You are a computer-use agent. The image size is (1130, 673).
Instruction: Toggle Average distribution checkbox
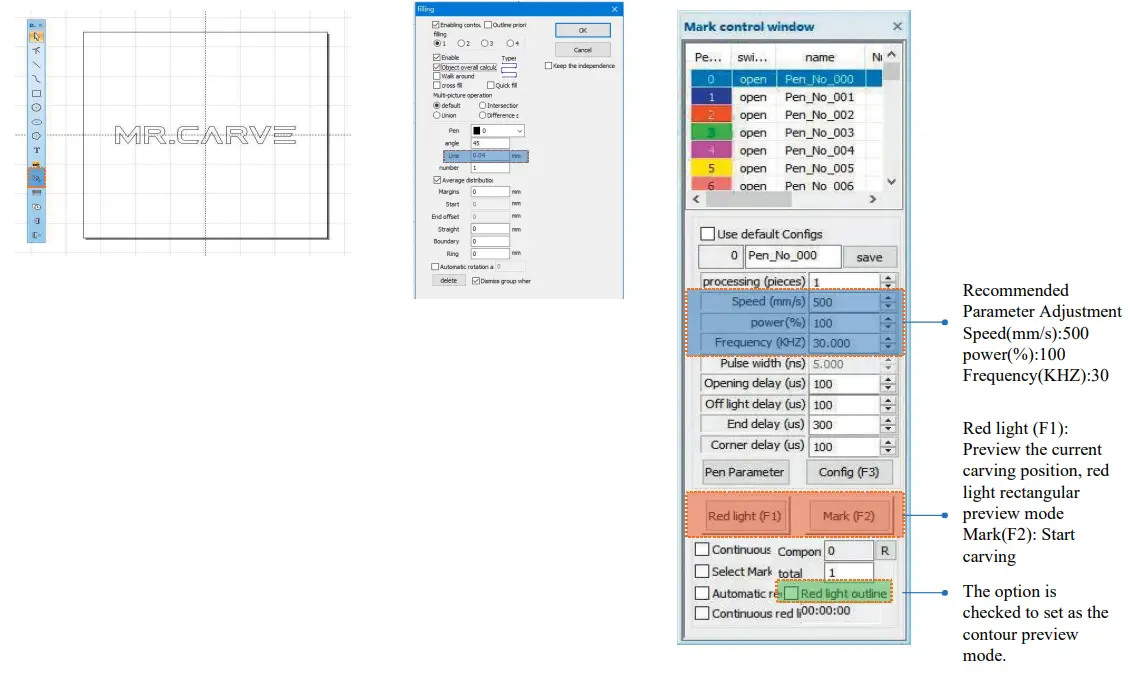pyautogui.click(x=437, y=180)
